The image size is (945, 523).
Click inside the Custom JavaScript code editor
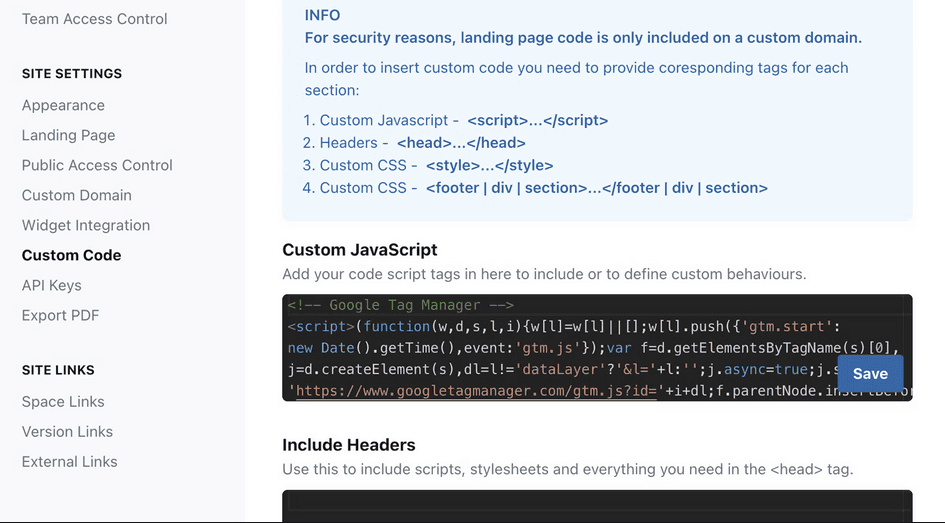pyautogui.click(x=560, y=348)
